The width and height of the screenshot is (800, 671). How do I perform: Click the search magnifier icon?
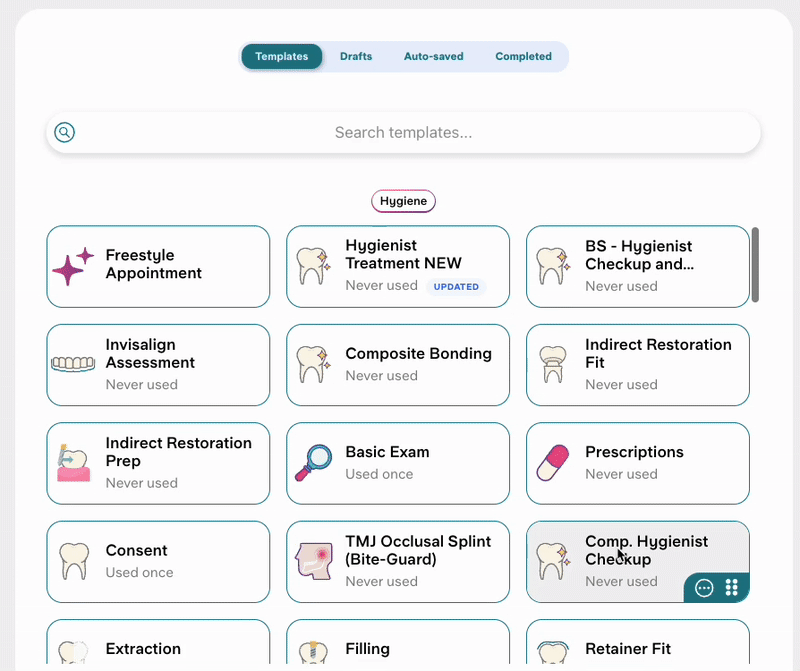tap(65, 132)
